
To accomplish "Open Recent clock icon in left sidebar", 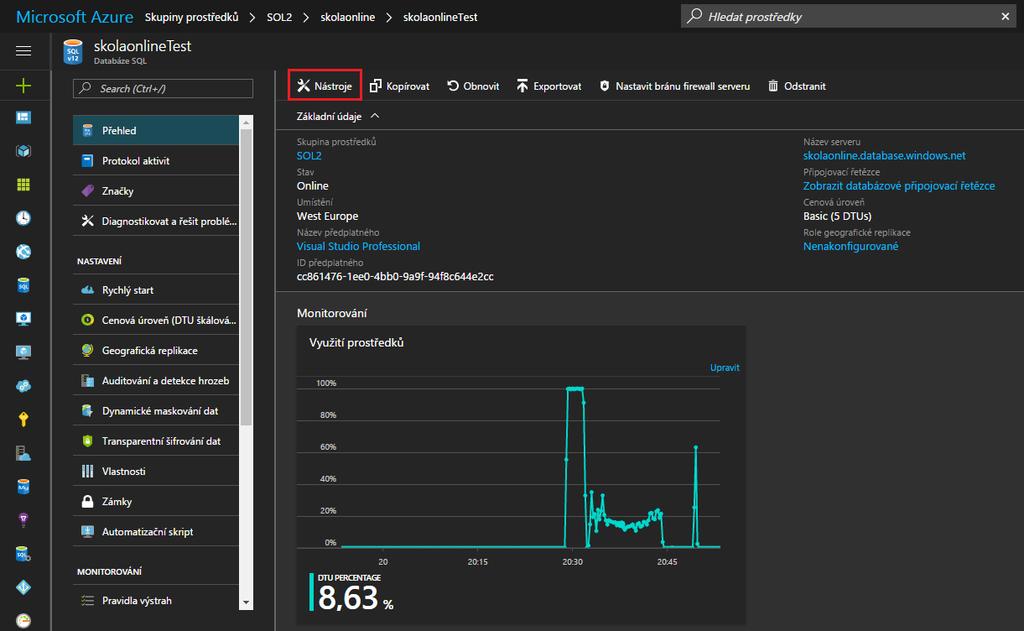I will (x=24, y=218).
